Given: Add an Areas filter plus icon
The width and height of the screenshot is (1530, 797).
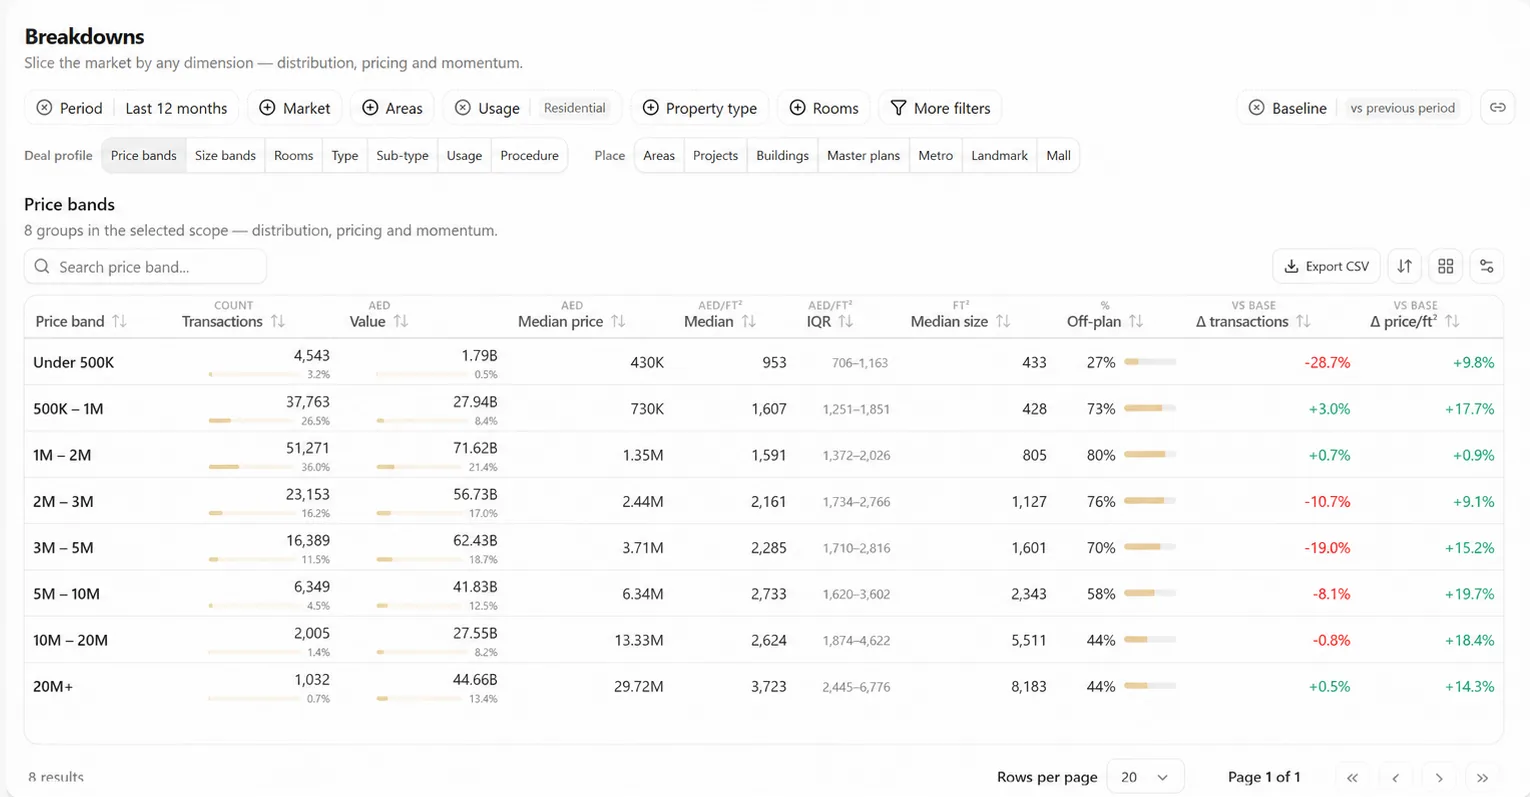Looking at the screenshot, I should click(370, 108).
